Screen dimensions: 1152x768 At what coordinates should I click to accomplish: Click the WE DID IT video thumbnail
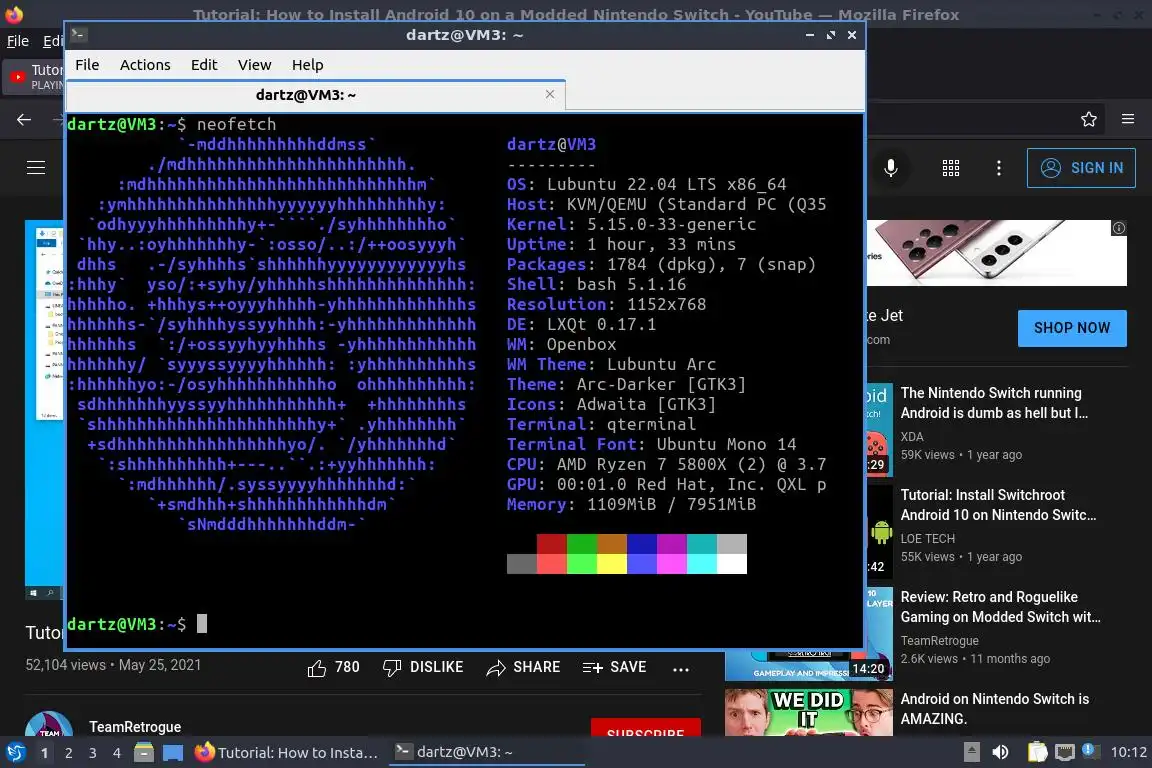click(809, 712)
